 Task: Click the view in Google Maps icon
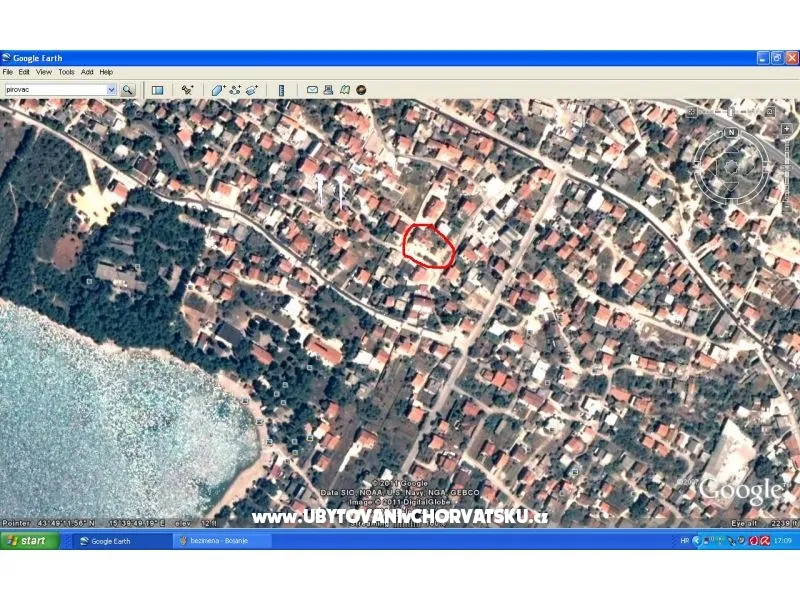345,90
